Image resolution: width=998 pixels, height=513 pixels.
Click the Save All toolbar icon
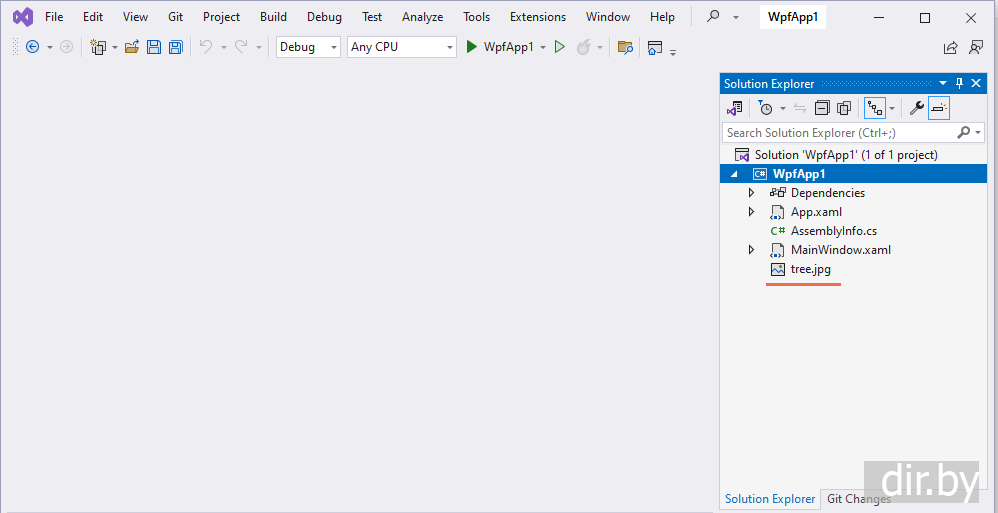[176, 47]
